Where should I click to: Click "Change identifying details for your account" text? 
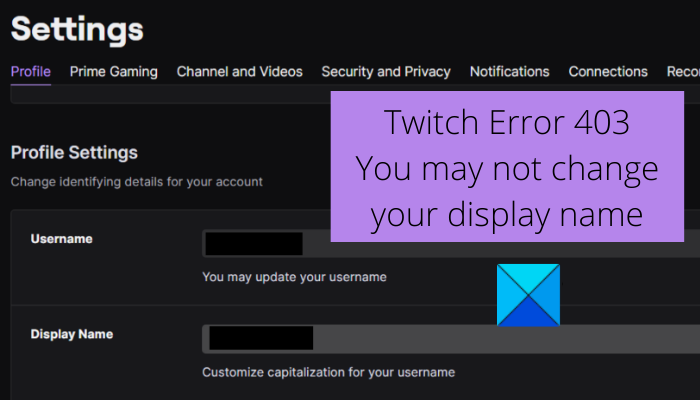pyautogui.click(x=137, y=182)
